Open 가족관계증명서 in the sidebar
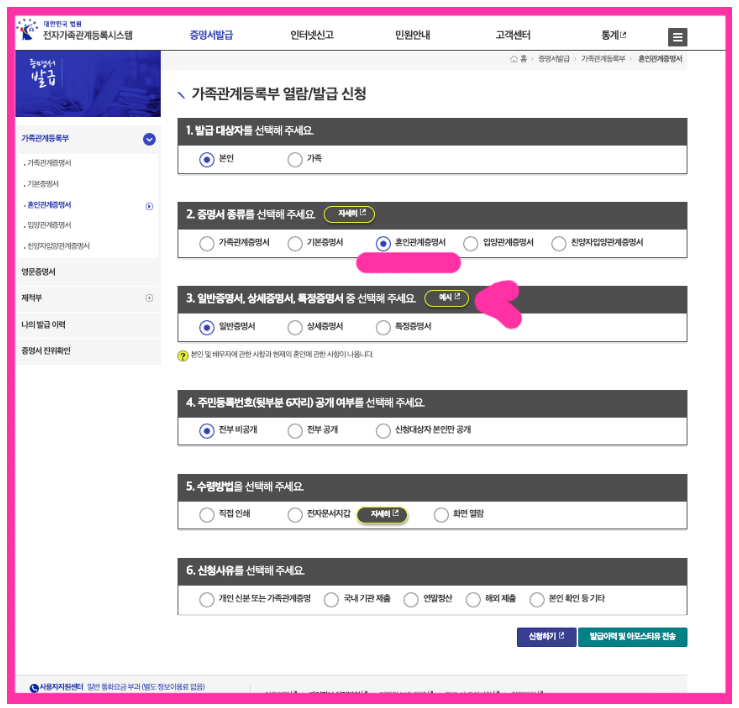 [49, 163]
